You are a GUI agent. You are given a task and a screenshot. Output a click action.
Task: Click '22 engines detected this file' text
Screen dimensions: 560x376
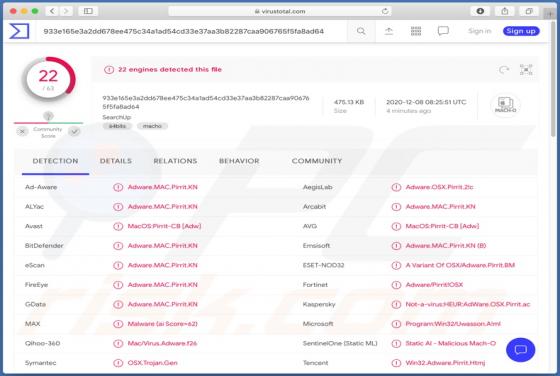point(170,70)
